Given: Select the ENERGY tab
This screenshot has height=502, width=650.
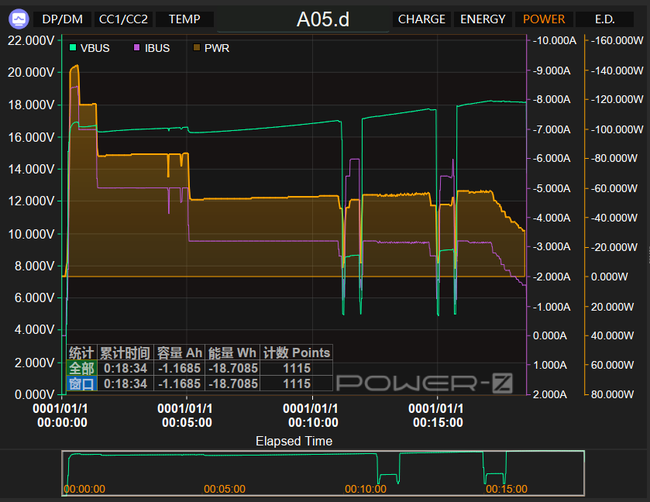Looking at the screenshot, I should 483,19.
